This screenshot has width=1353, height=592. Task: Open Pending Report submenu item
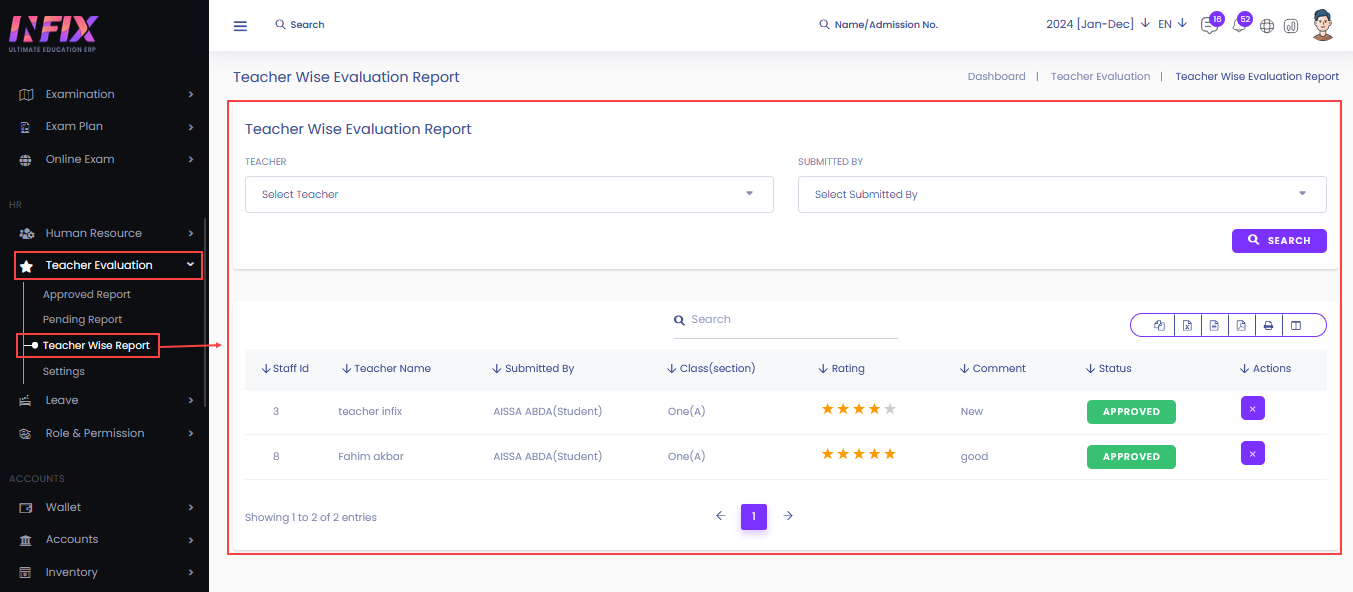click(x=83, y=320)
